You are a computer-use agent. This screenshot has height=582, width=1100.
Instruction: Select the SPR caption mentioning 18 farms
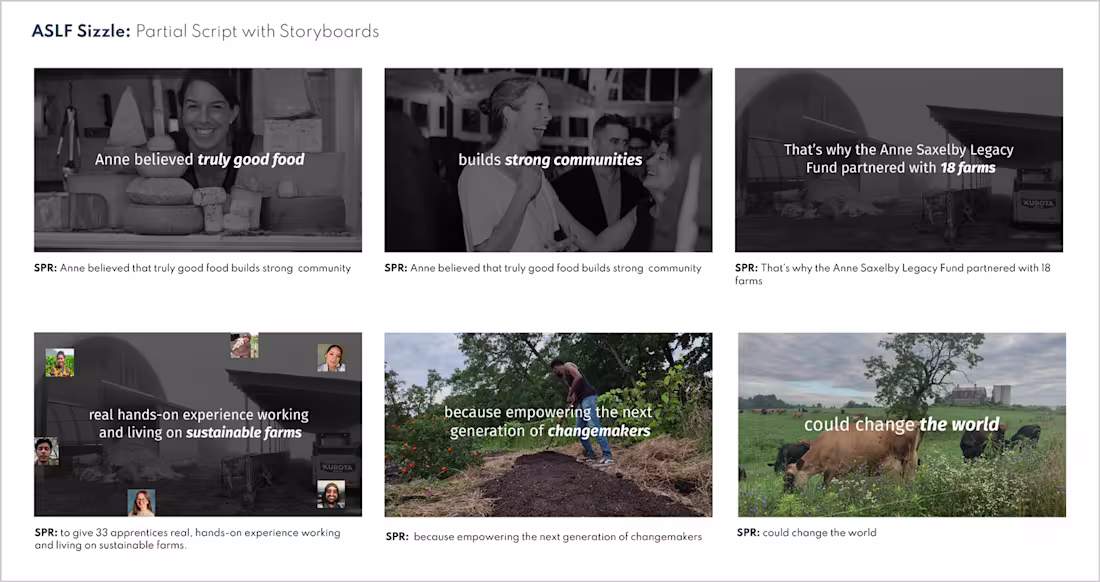click(892, 273)
